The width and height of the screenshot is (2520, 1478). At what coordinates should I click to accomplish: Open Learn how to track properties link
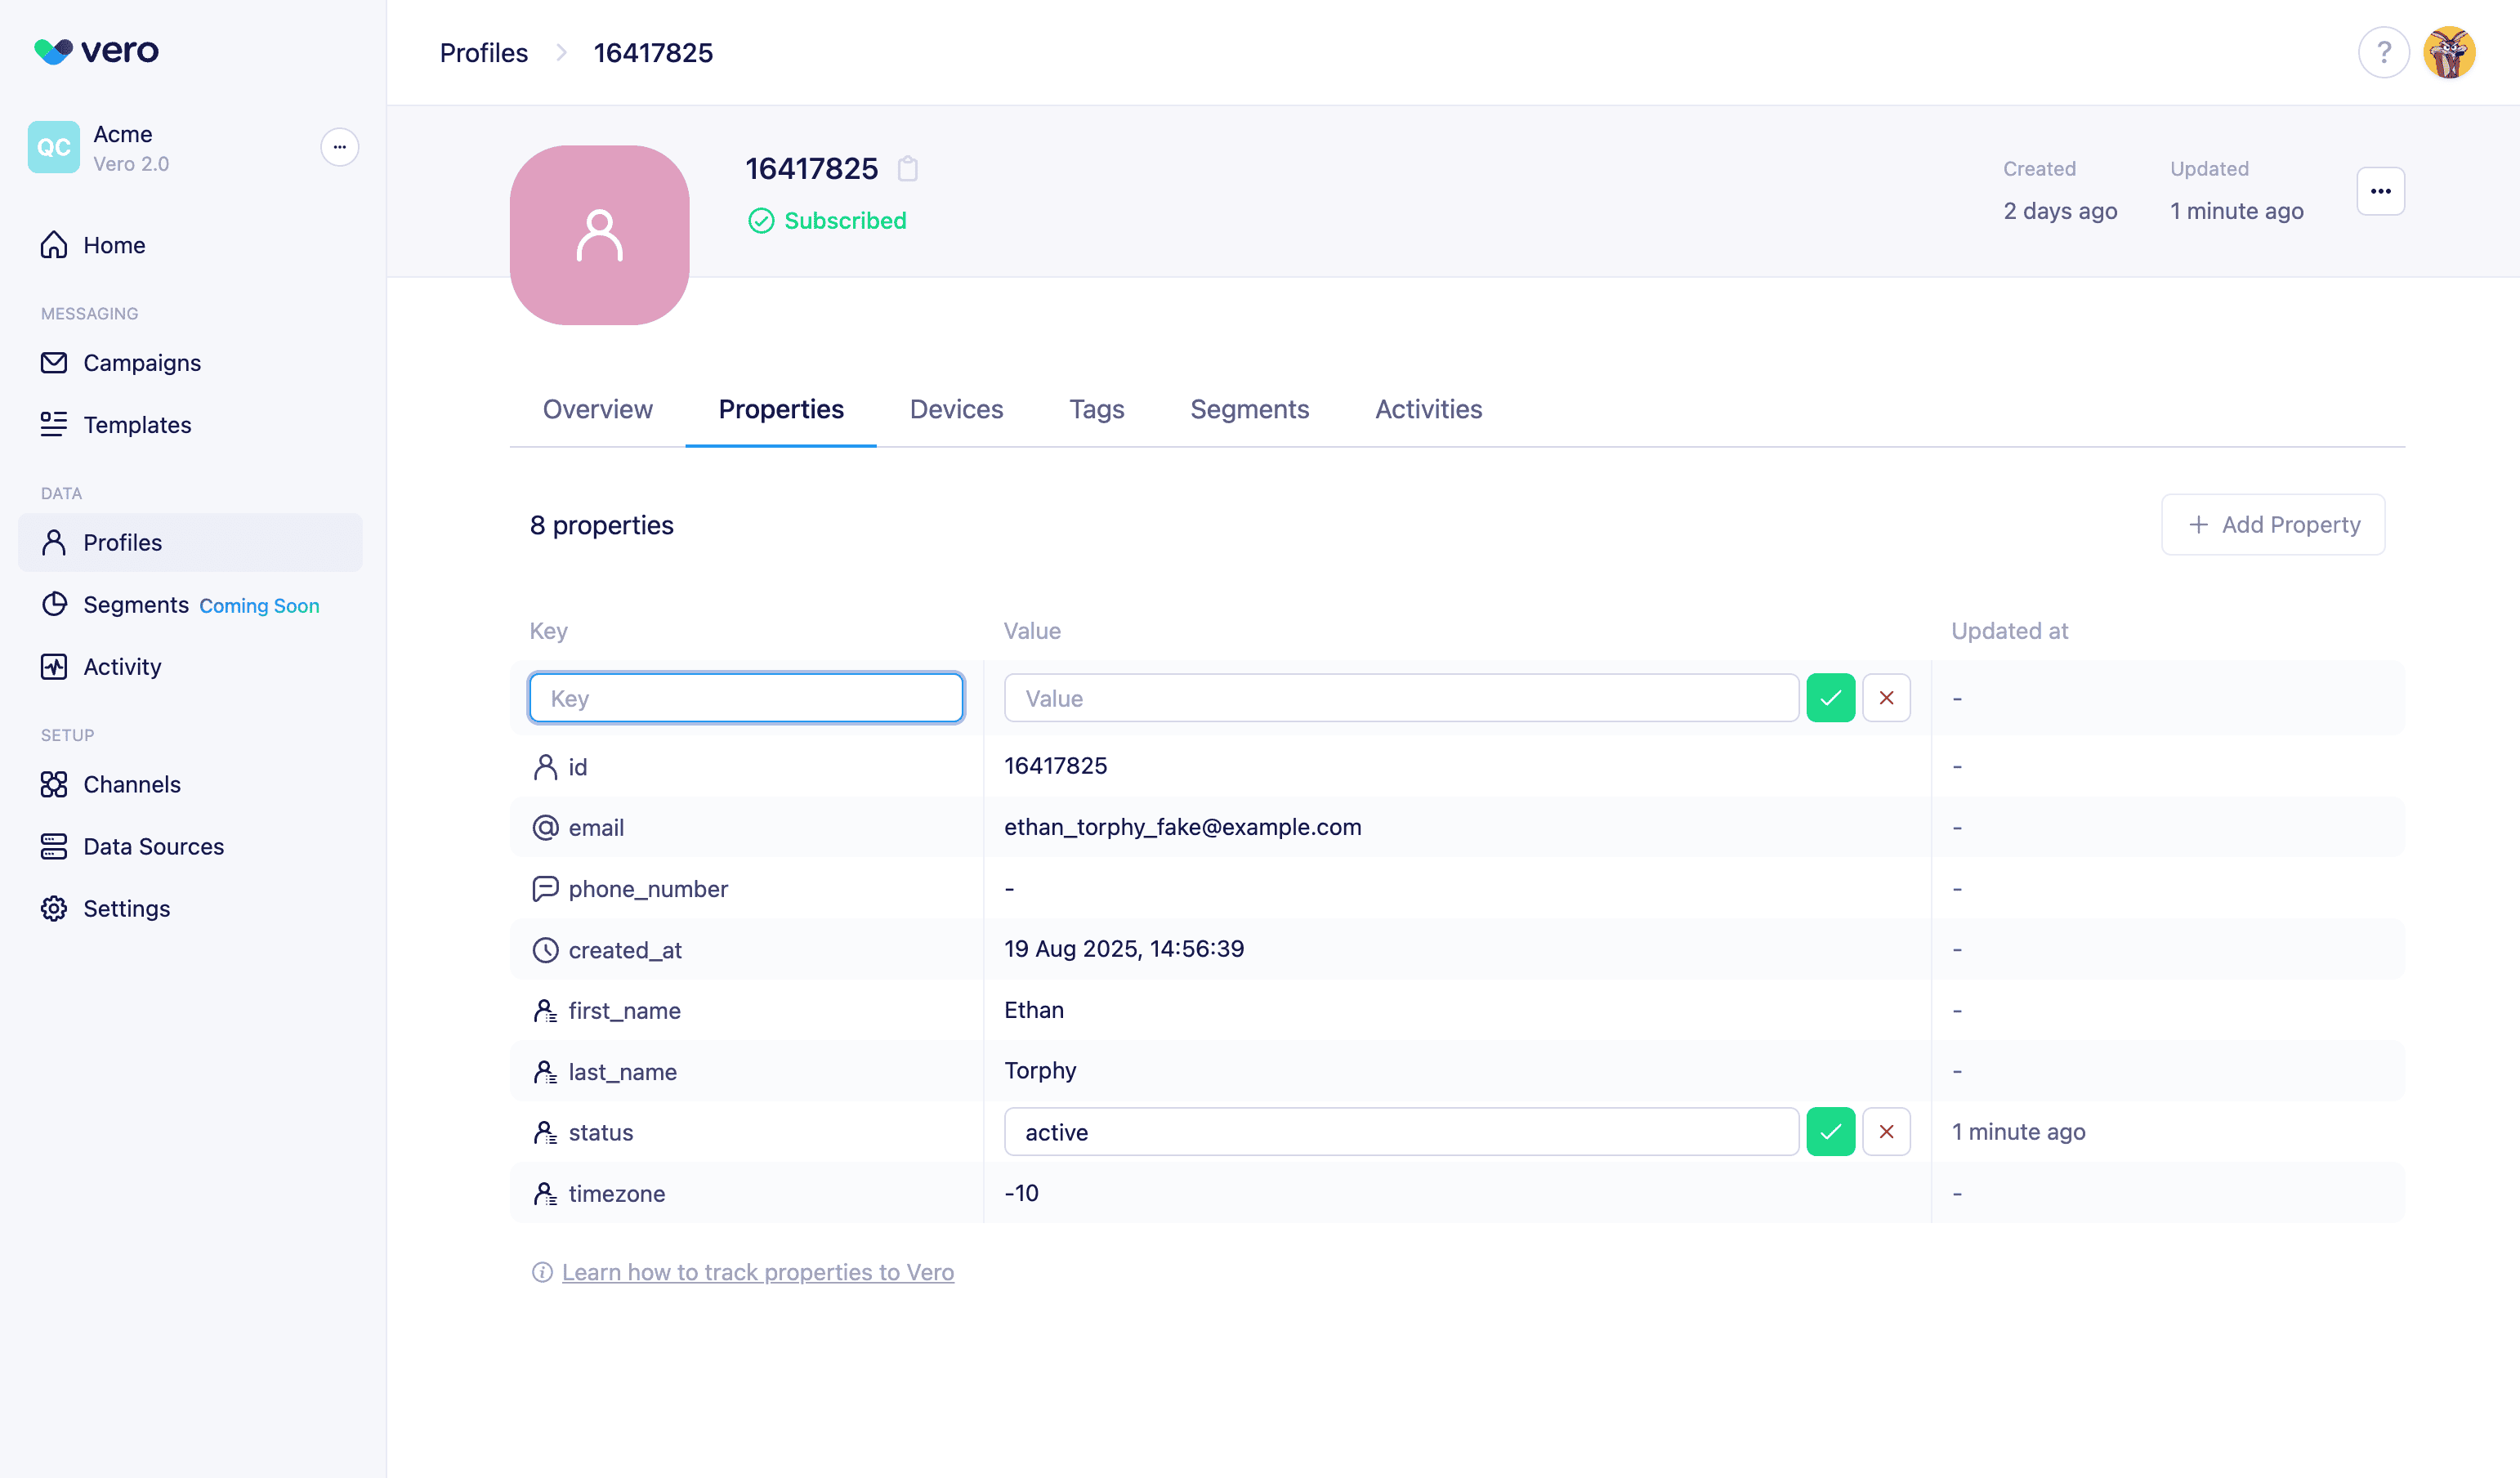point(757,1272)
